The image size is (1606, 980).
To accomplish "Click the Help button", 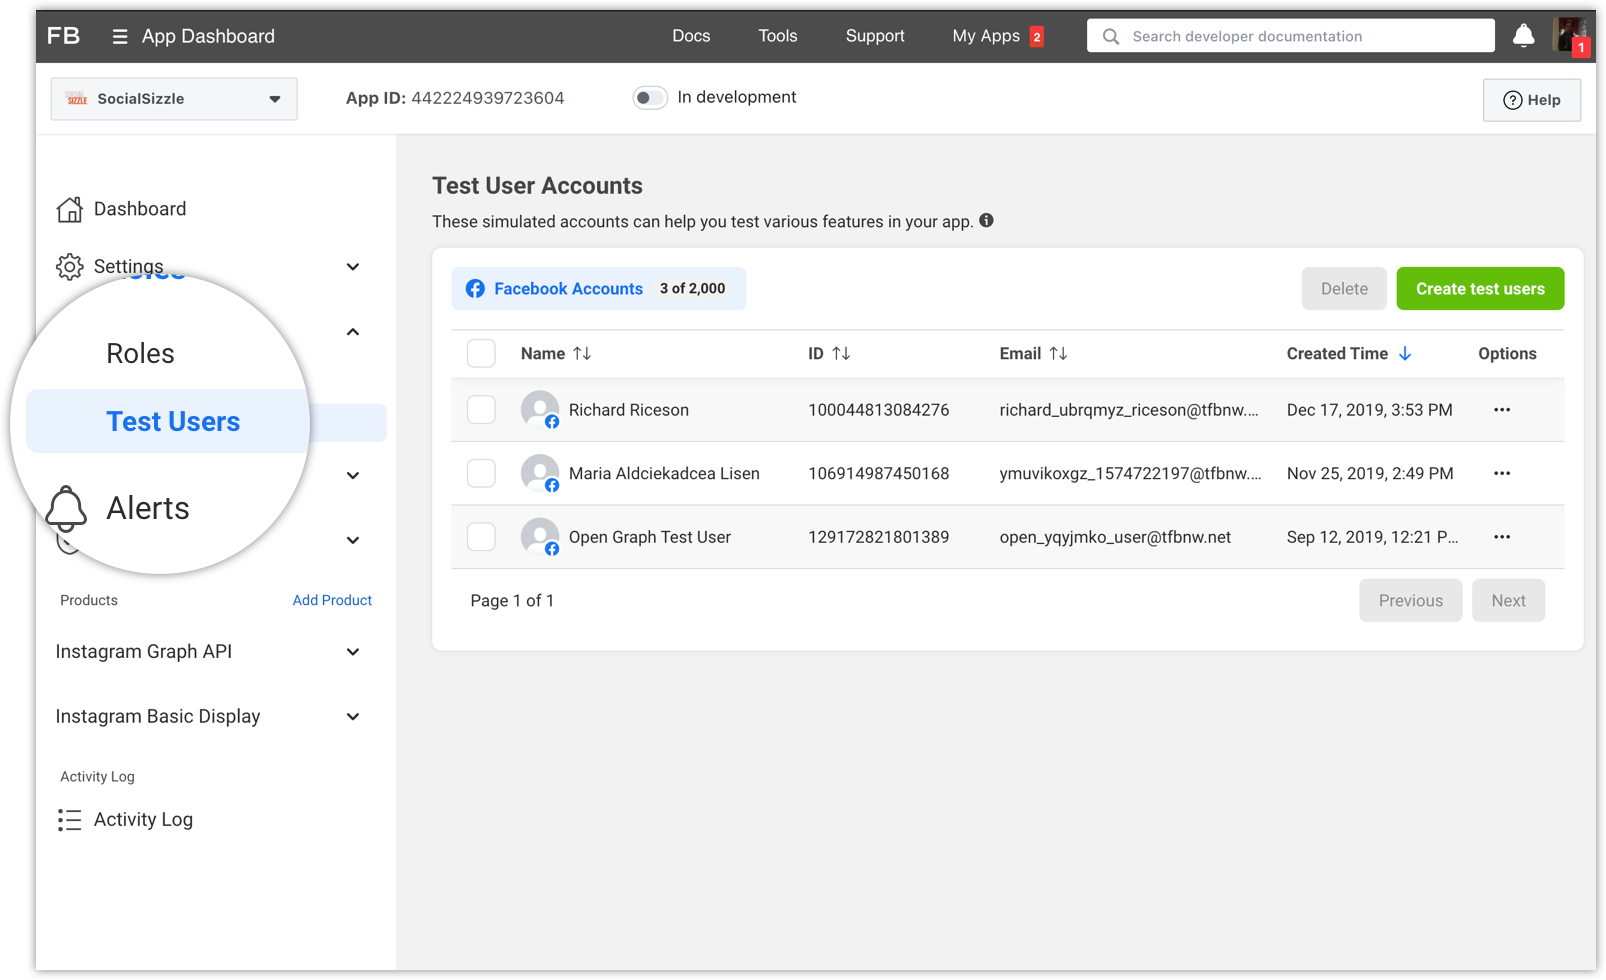I will tap(1532, 100).
